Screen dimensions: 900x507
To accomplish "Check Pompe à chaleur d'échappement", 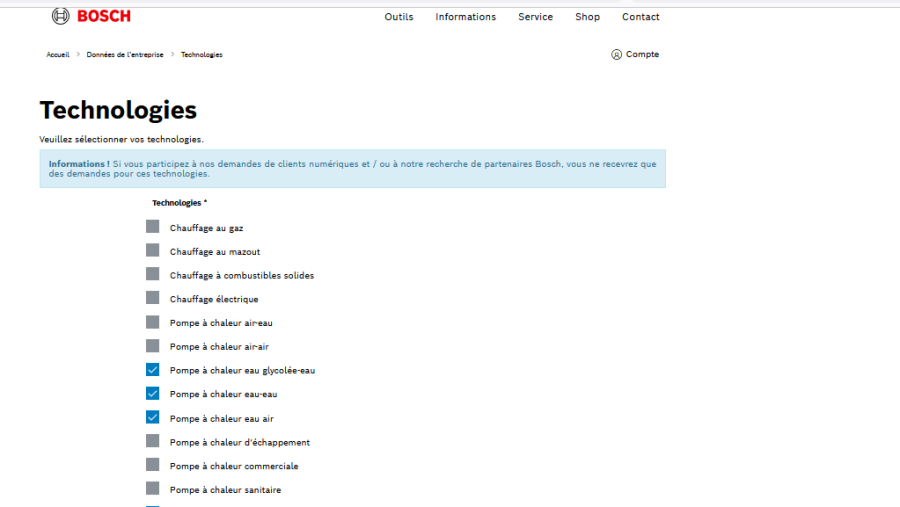I will click(152, 441).
